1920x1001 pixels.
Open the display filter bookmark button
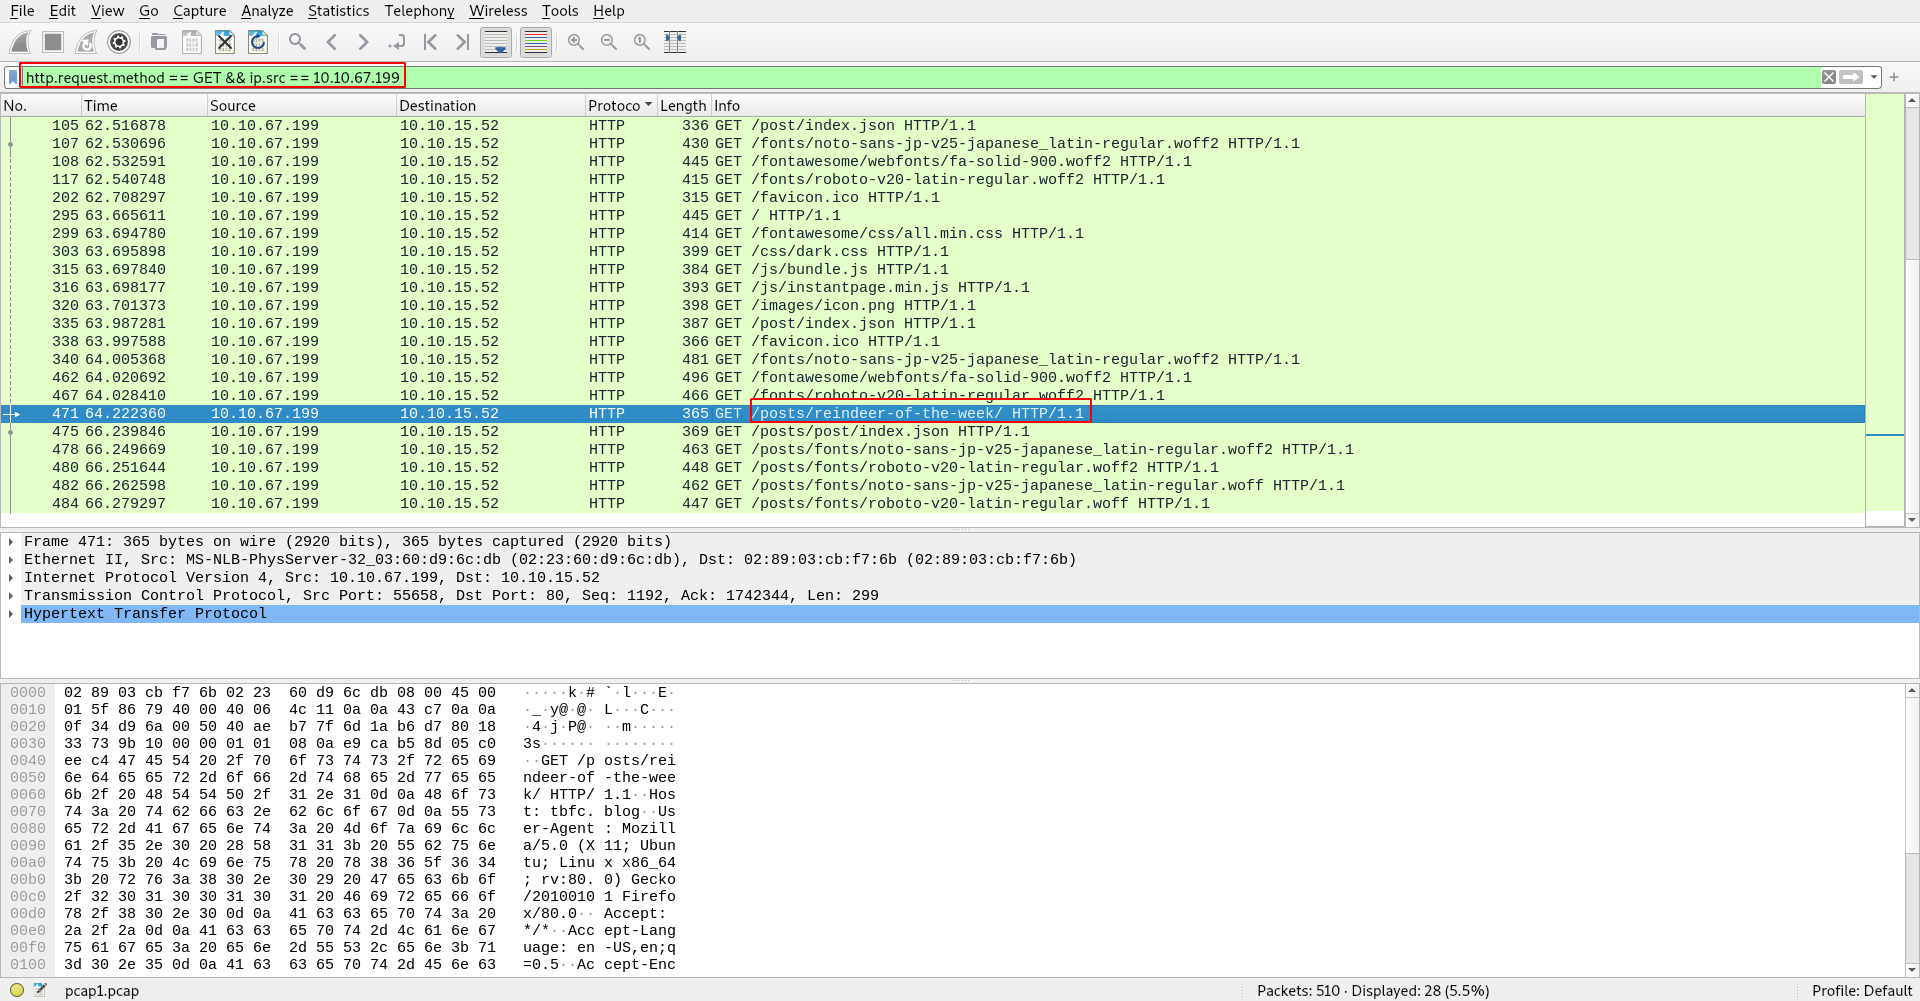[12, 77]
